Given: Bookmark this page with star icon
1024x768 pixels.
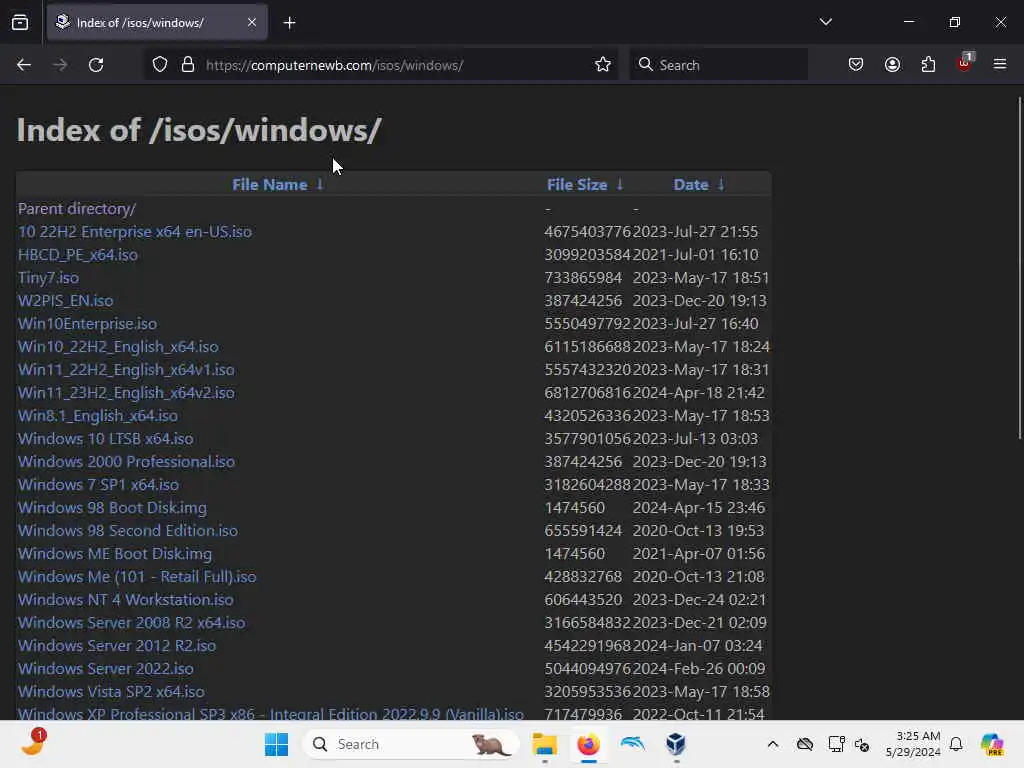Looking at the screenshot, I should pos(603,65).
